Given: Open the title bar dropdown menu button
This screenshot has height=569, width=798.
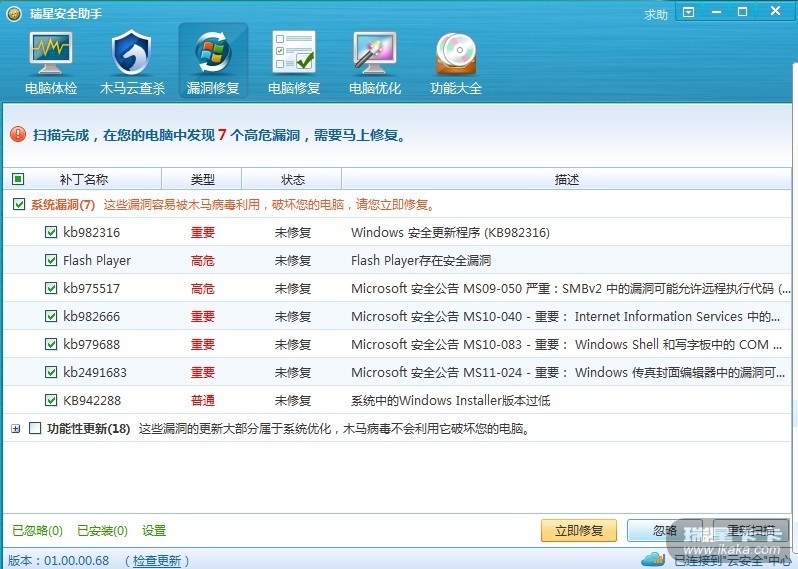Looking at the screenshot, I should (x=689, y=12).
